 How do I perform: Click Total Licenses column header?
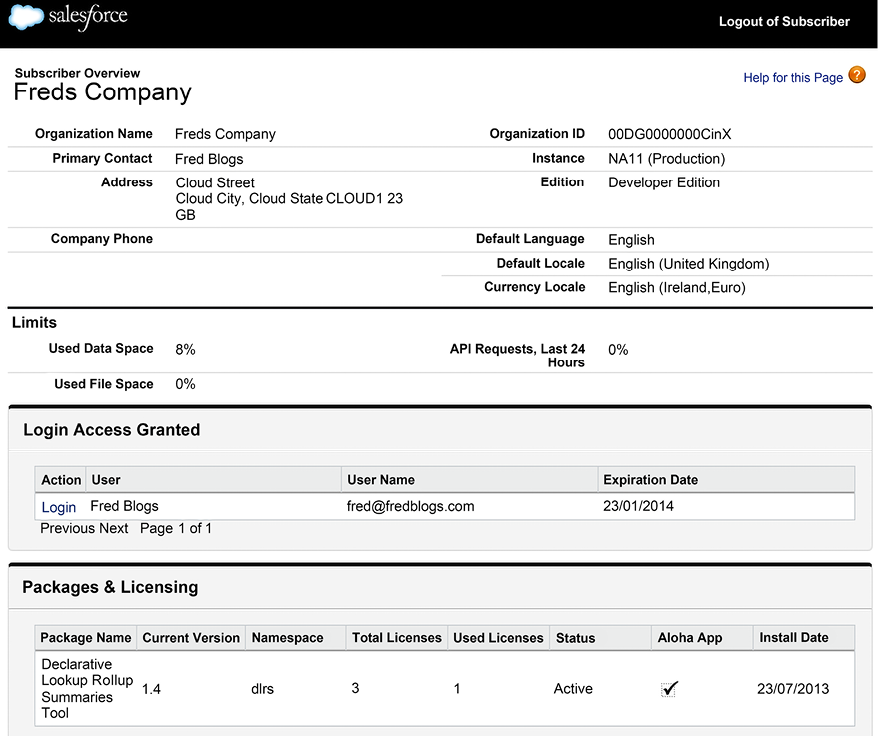tap(396, 637)
